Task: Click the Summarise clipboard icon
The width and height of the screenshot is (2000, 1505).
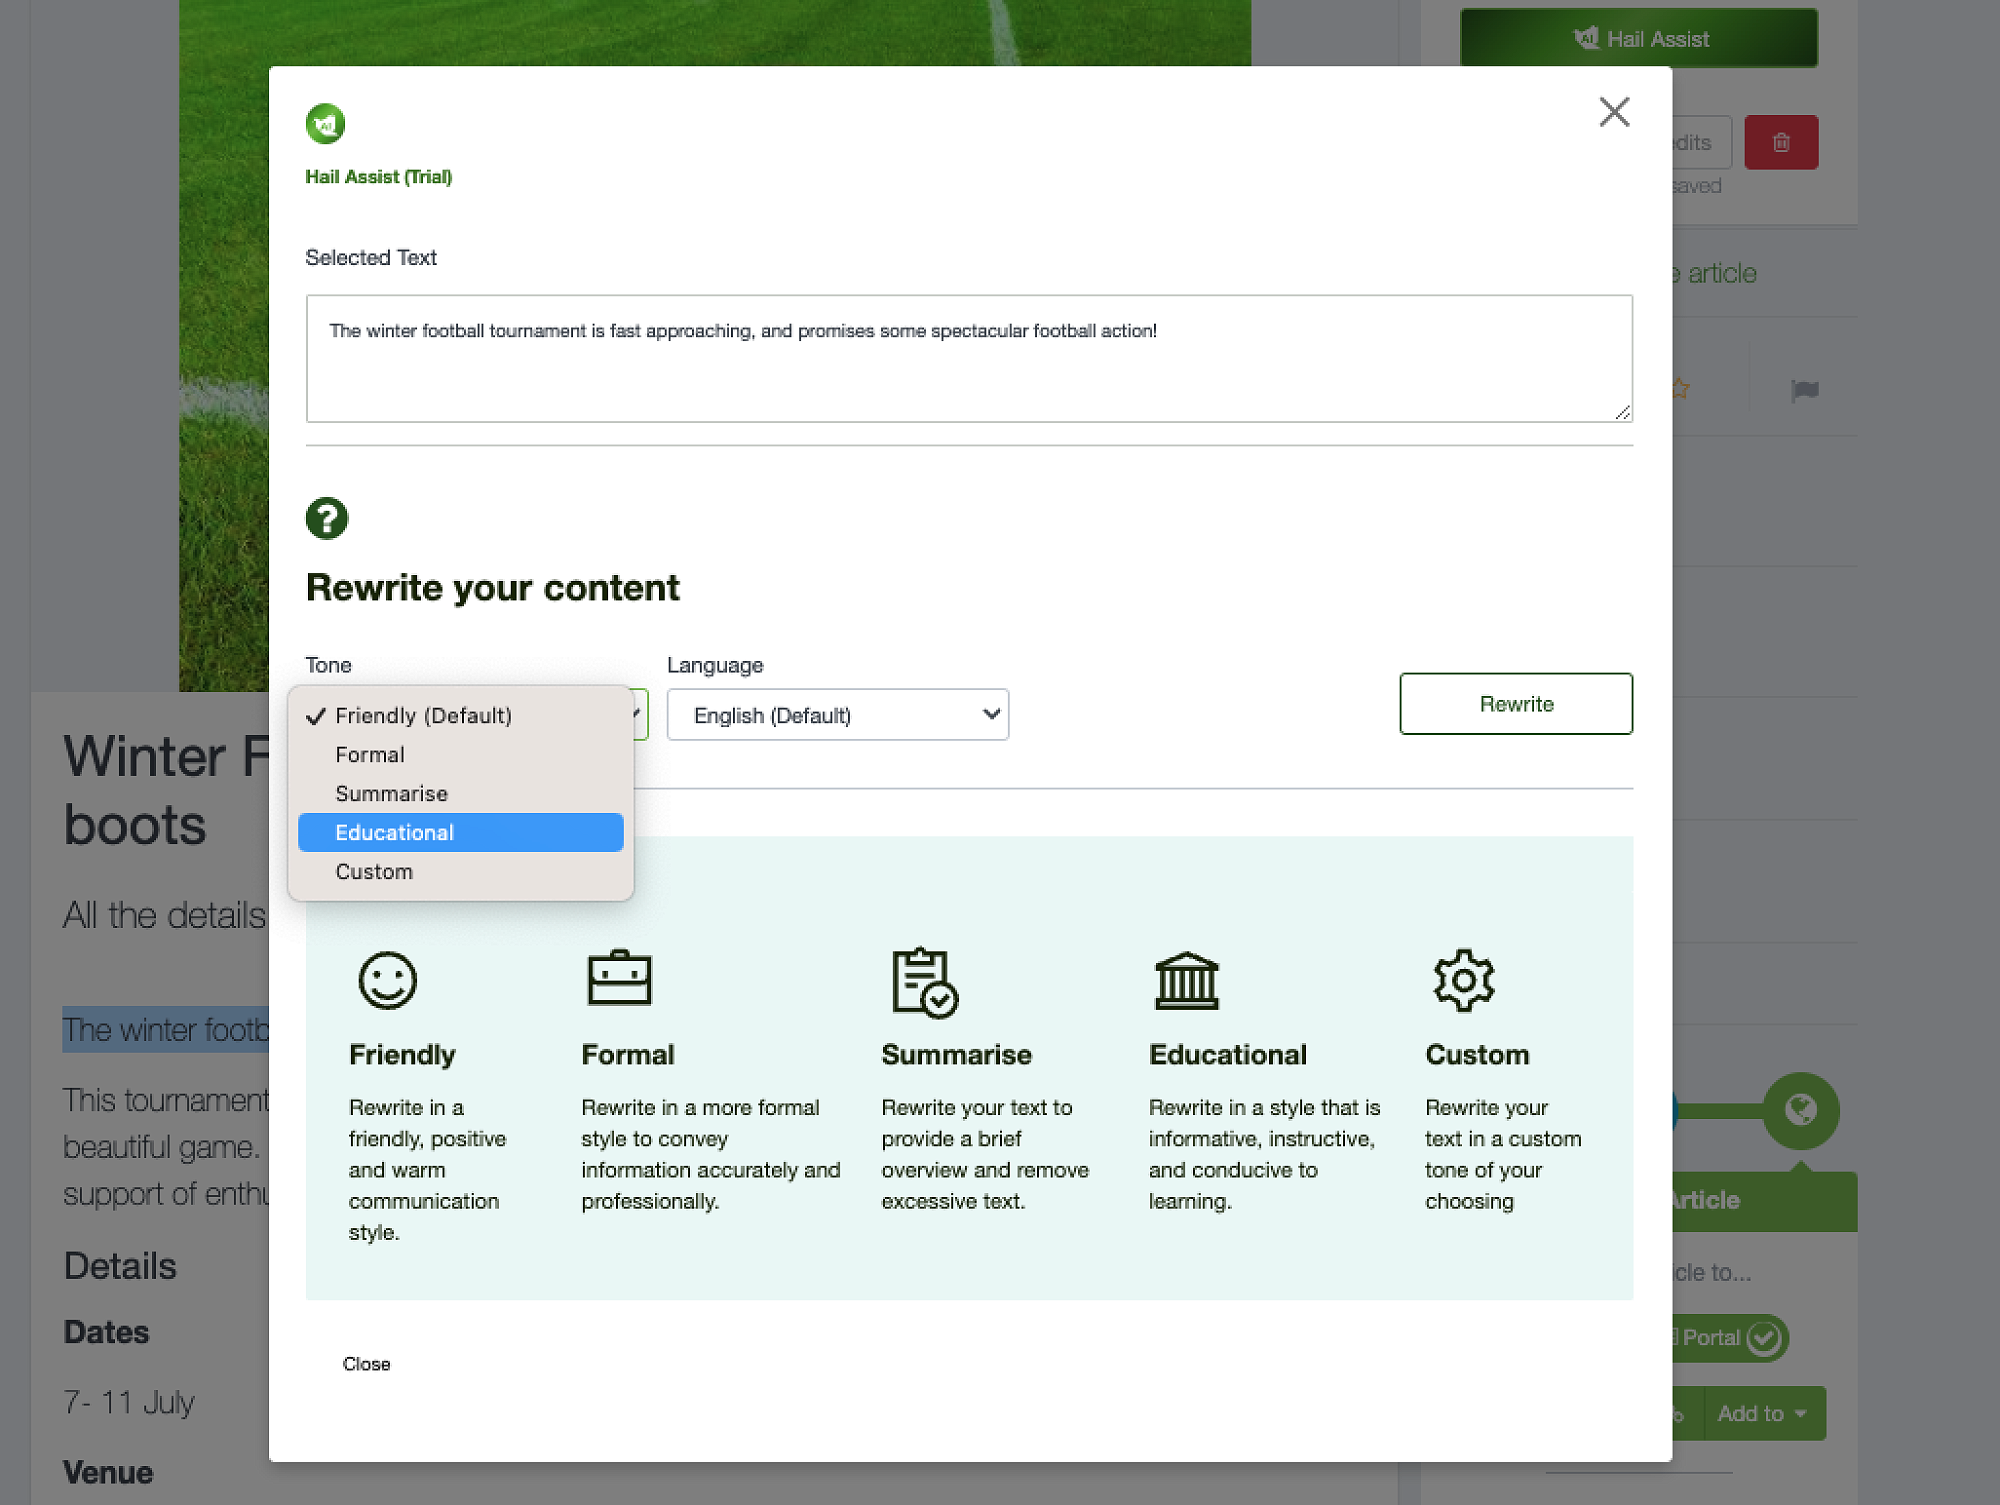Action: click(923, 982)
